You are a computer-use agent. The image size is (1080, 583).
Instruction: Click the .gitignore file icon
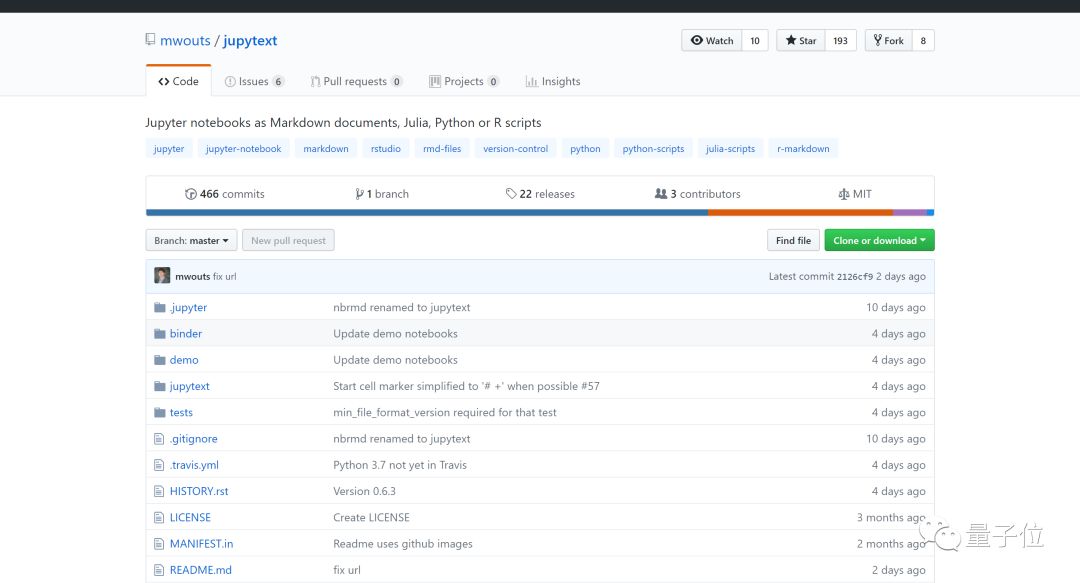[x=159, y=438]
